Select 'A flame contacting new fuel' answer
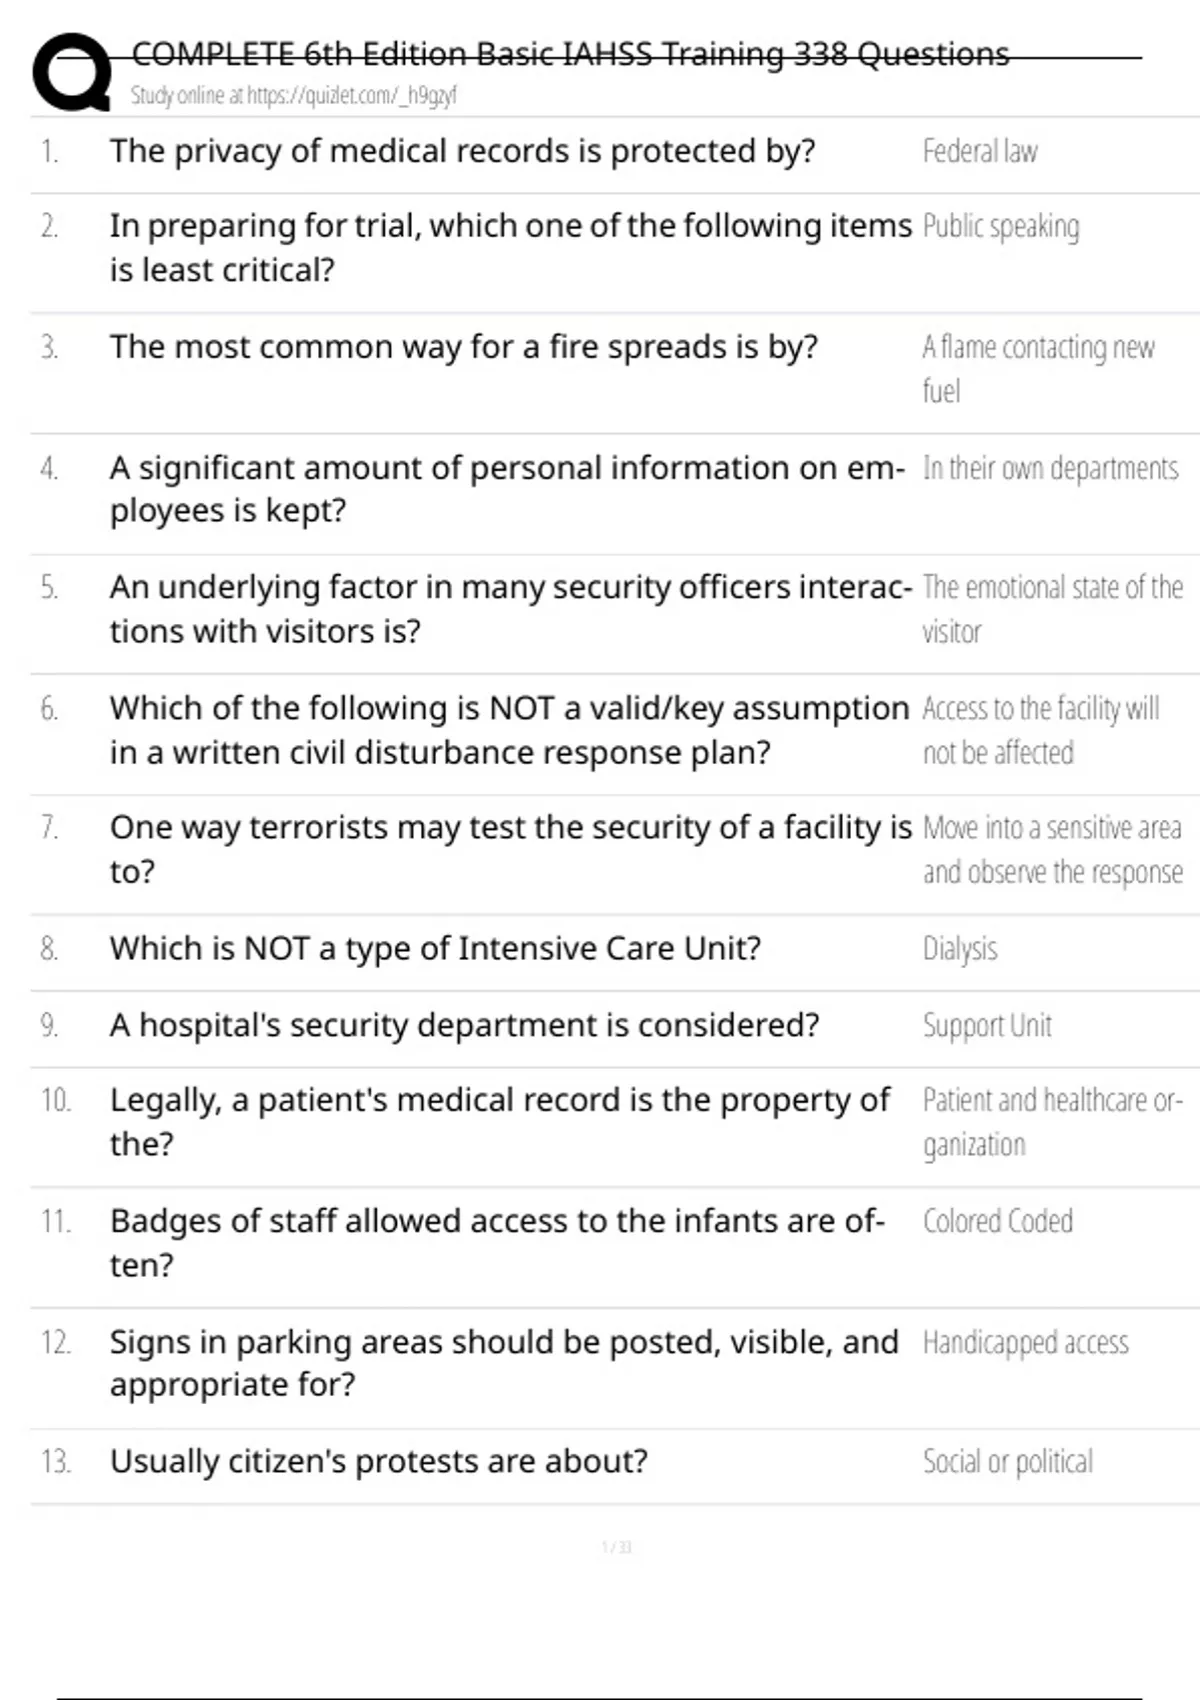 point(1037,368)
